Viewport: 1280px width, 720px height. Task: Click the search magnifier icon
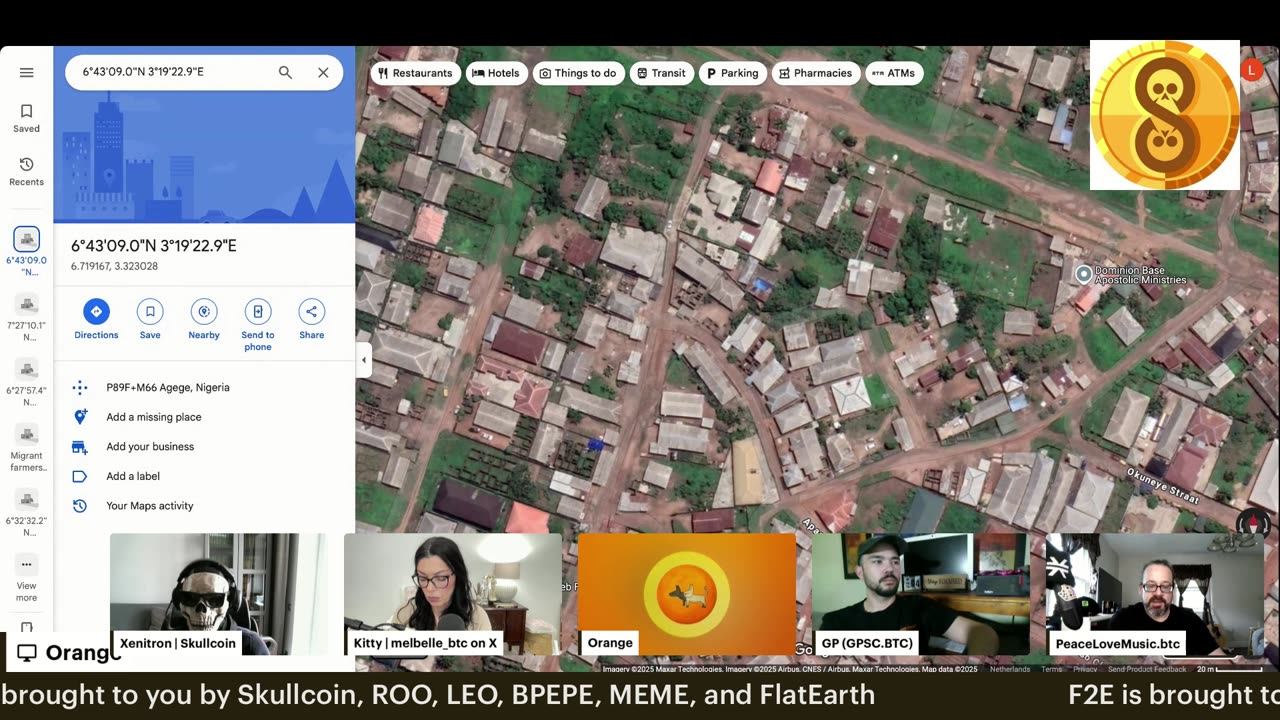285,72
